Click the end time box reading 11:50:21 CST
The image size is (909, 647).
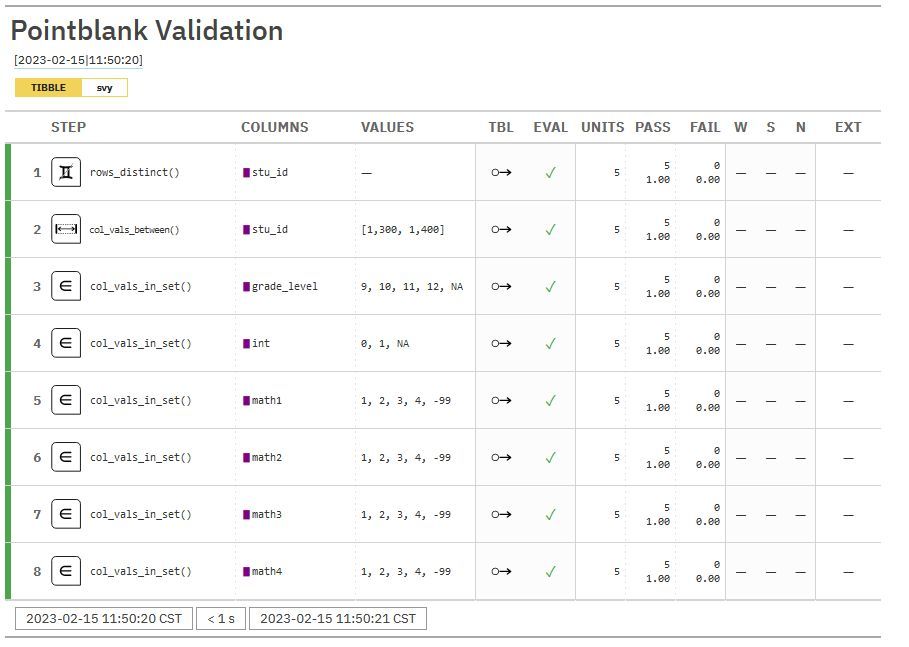[x=338, y=619]
